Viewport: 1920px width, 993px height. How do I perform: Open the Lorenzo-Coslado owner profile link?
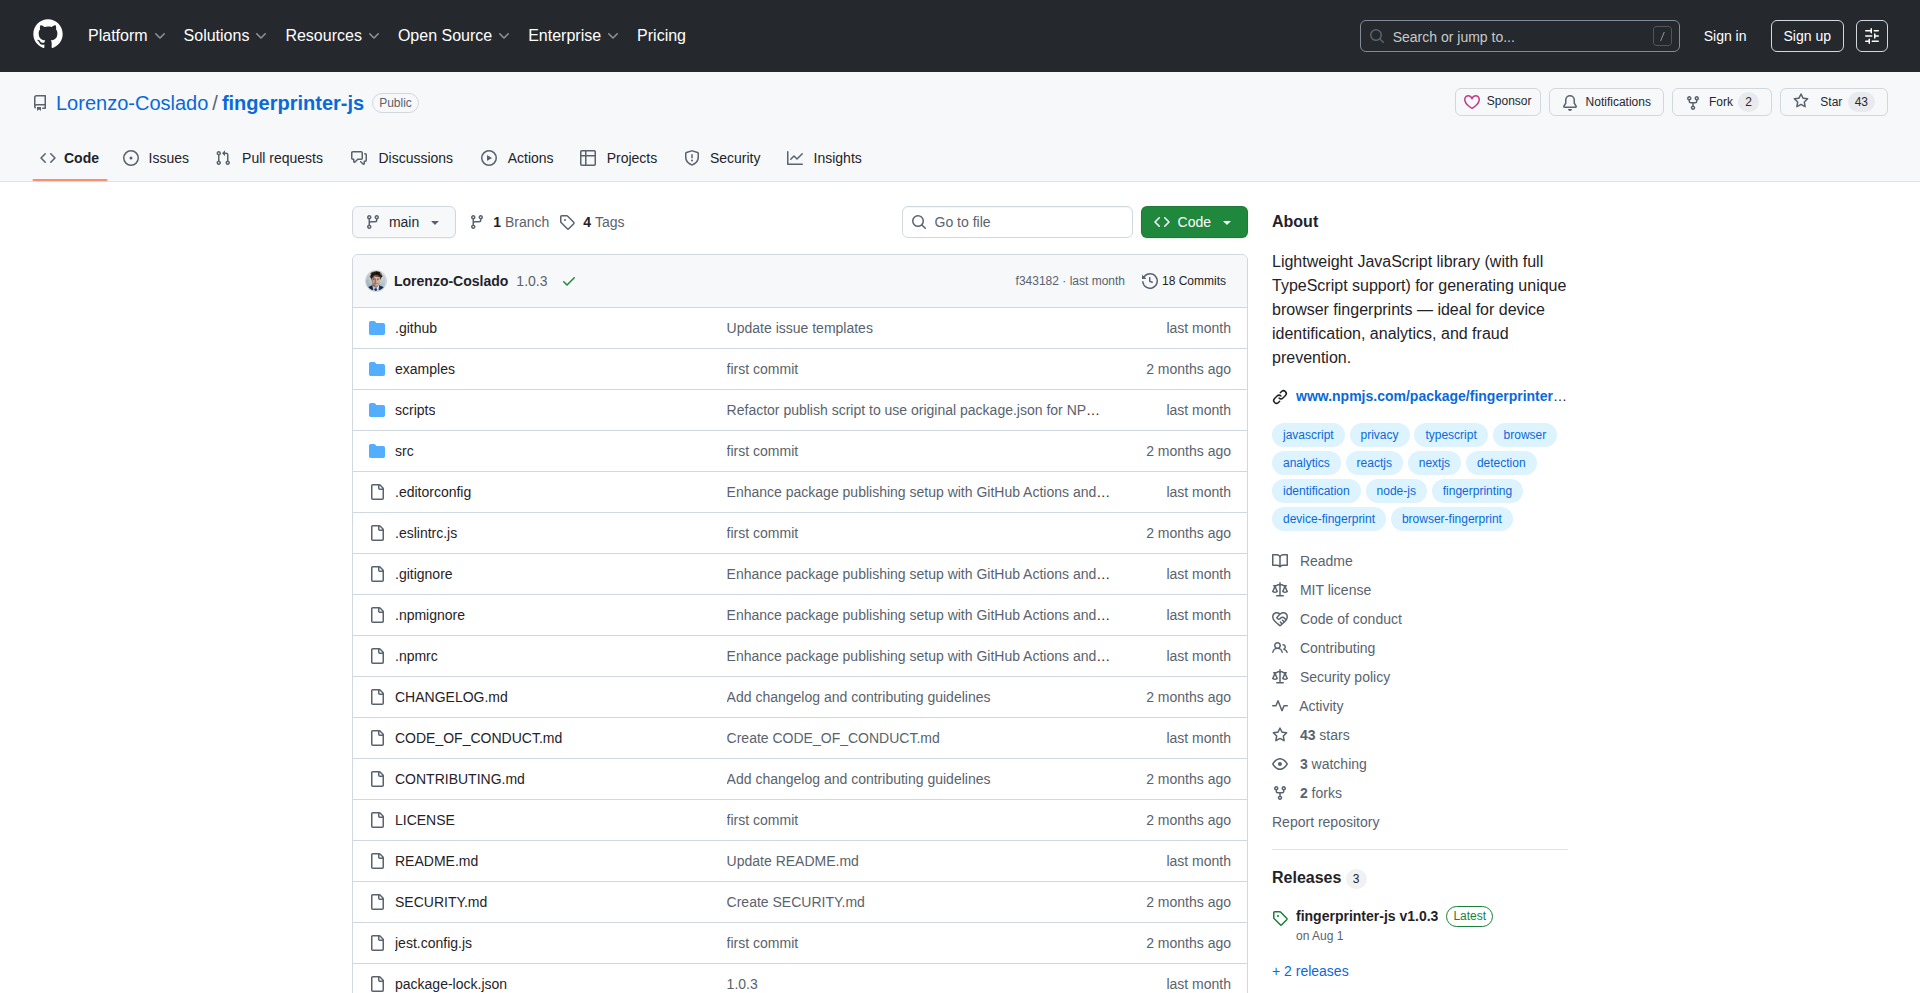point(132,103)
